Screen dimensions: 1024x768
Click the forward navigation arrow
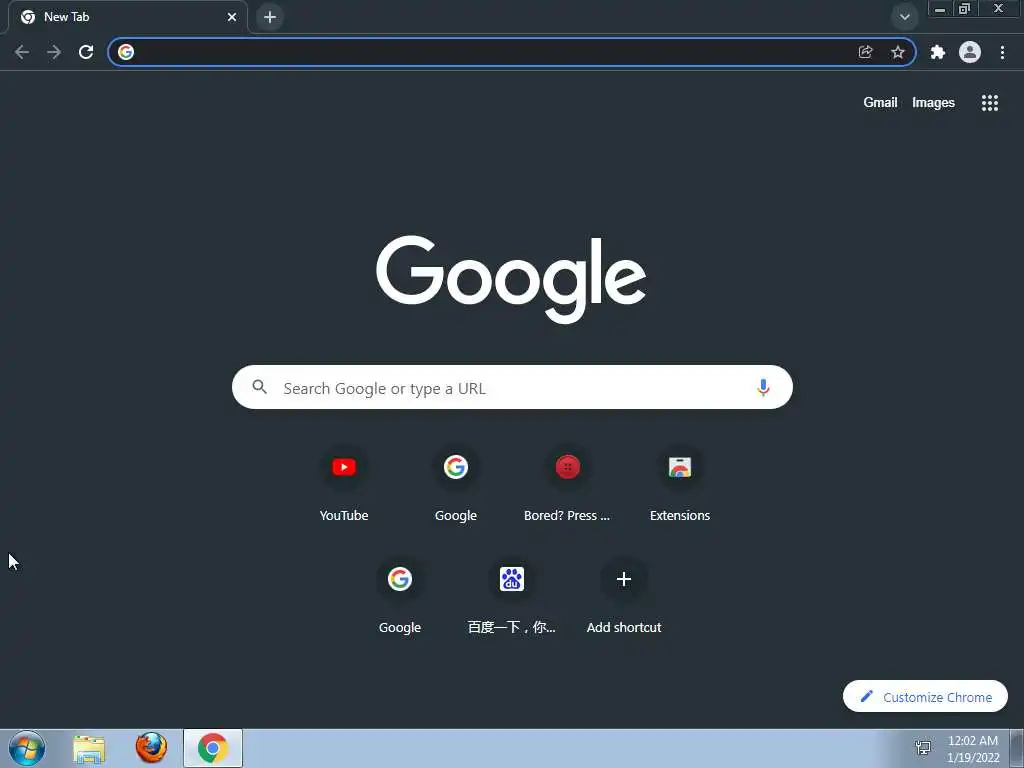click(54, 52)
